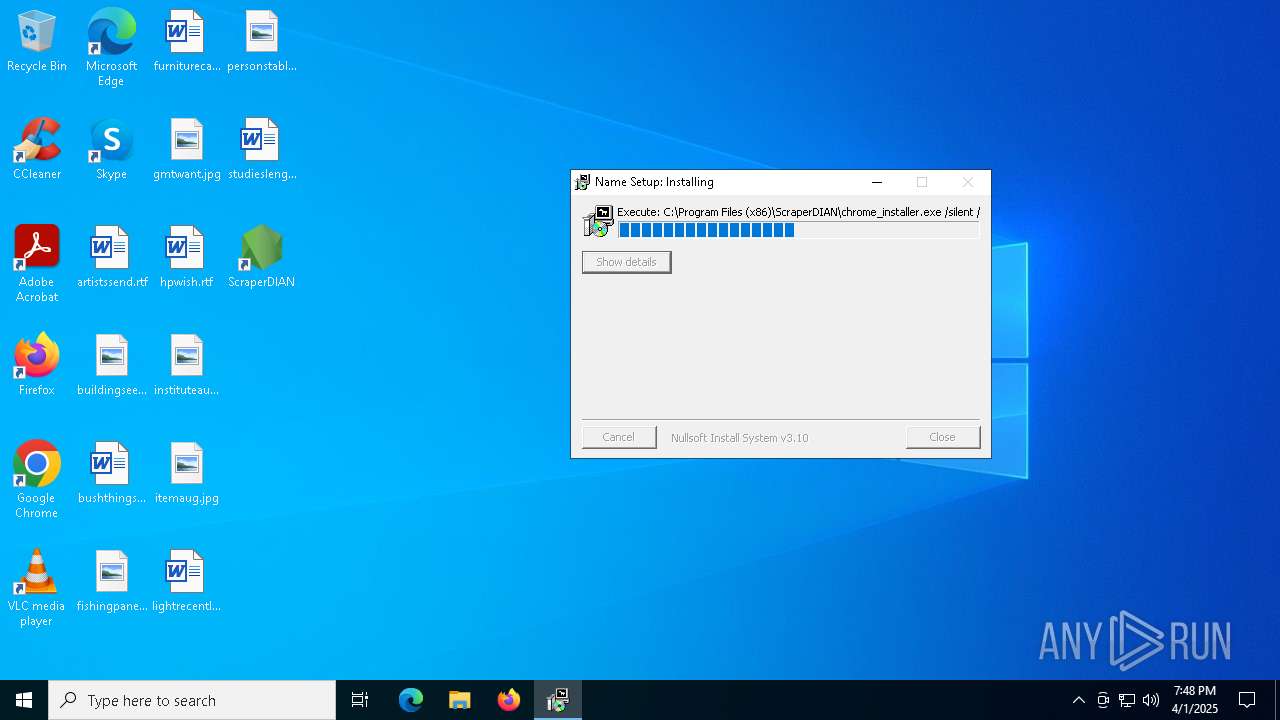The image size is (1280, 720).
Task: Open the notification center icon
Action: [x=1247, y=700]
